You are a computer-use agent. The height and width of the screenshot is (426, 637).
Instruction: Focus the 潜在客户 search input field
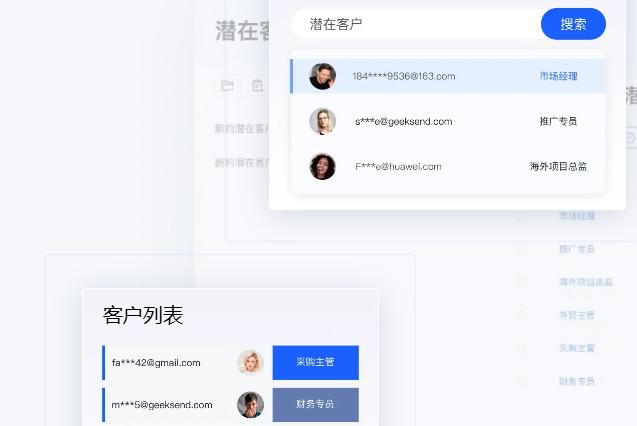pos(416,24)
